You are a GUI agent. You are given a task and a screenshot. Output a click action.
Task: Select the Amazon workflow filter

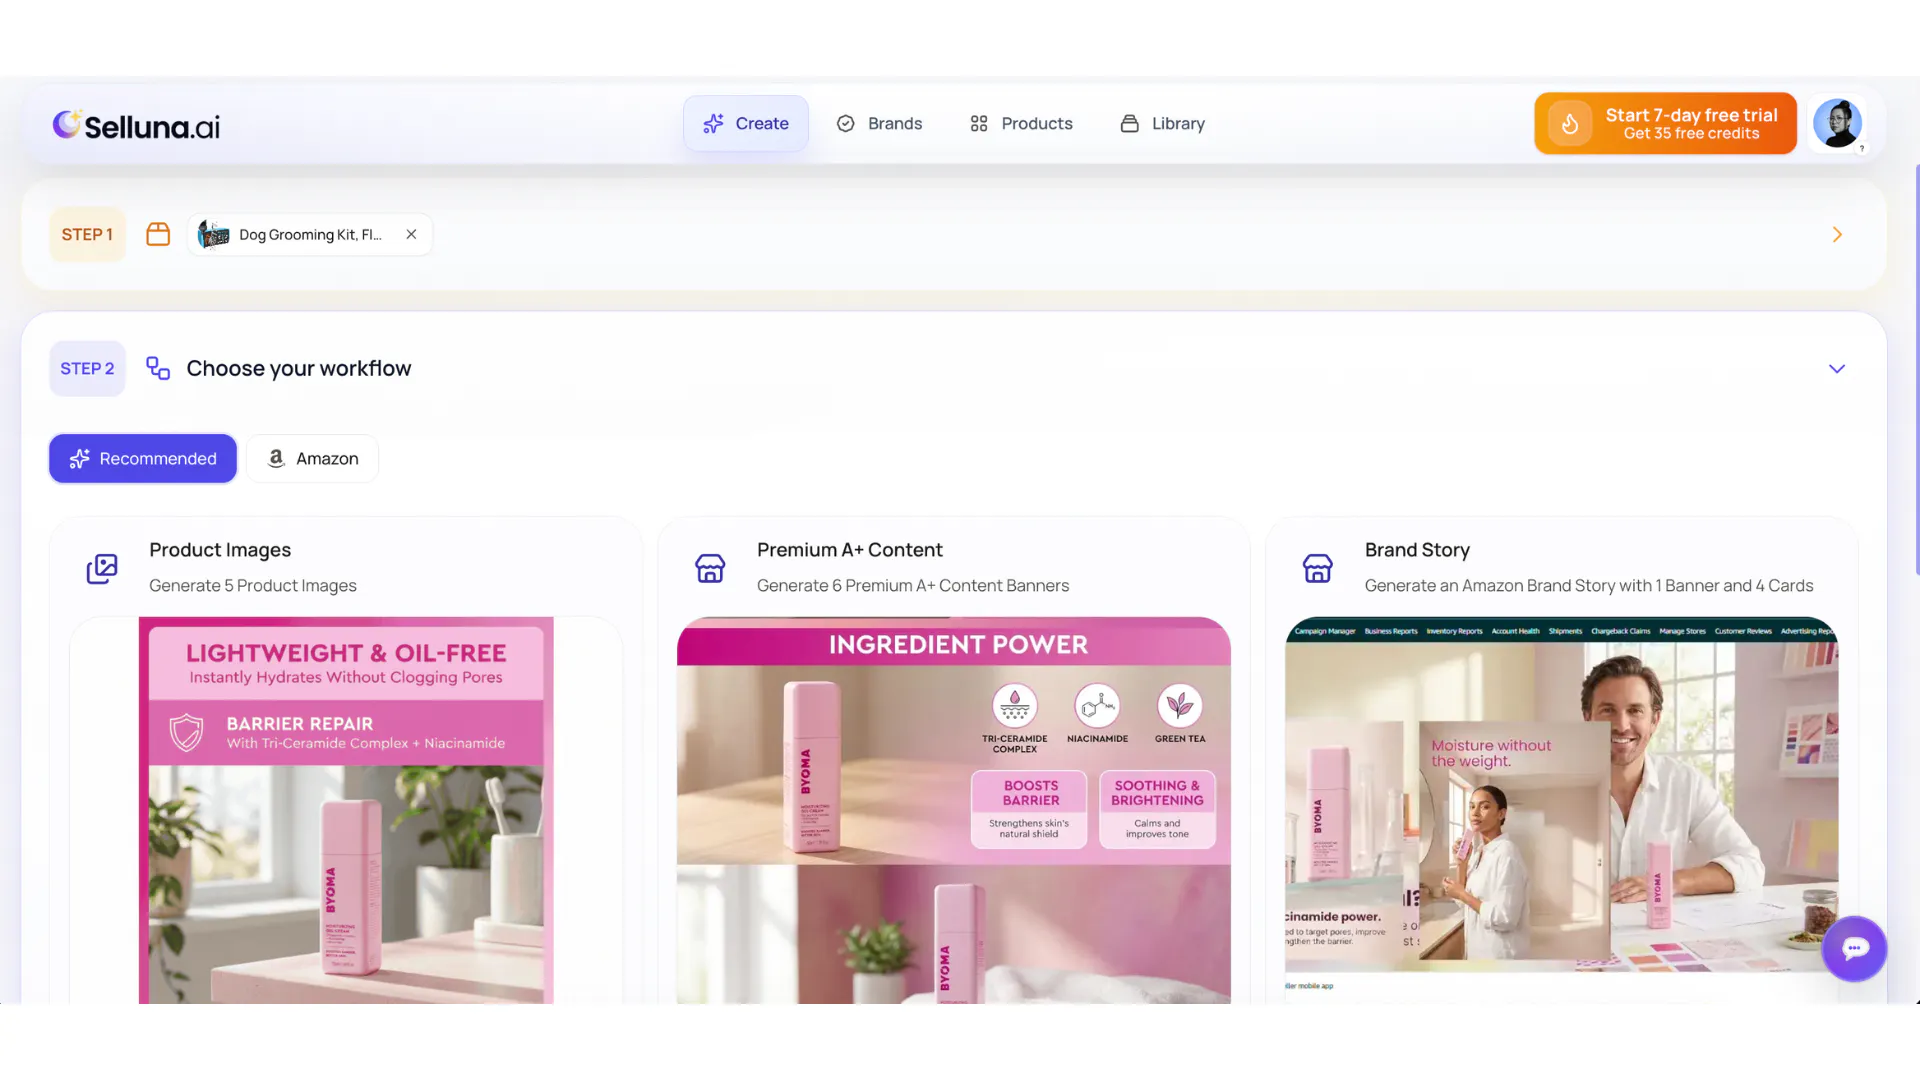coord(313,459)
